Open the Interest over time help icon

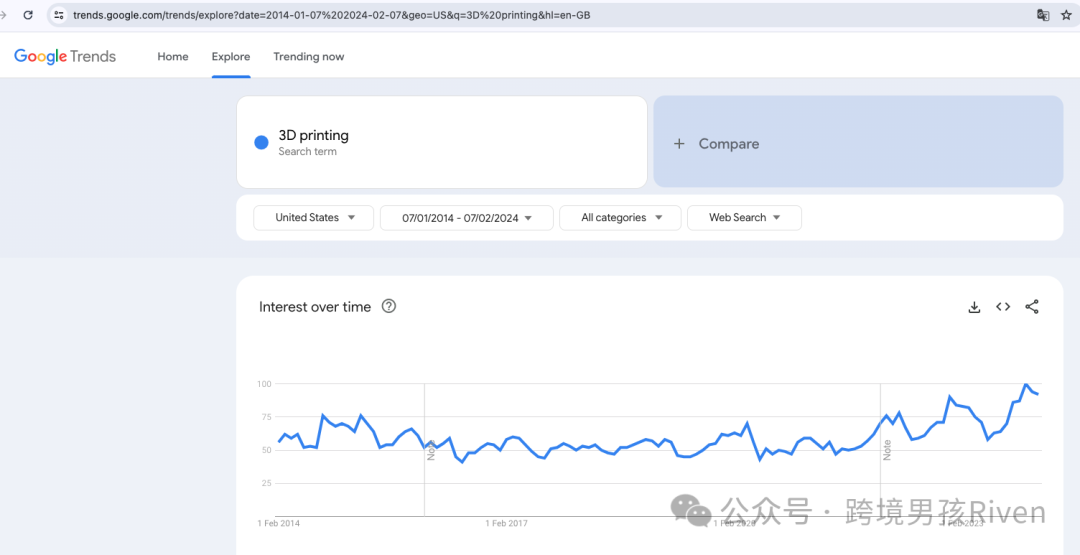(389, 307)
